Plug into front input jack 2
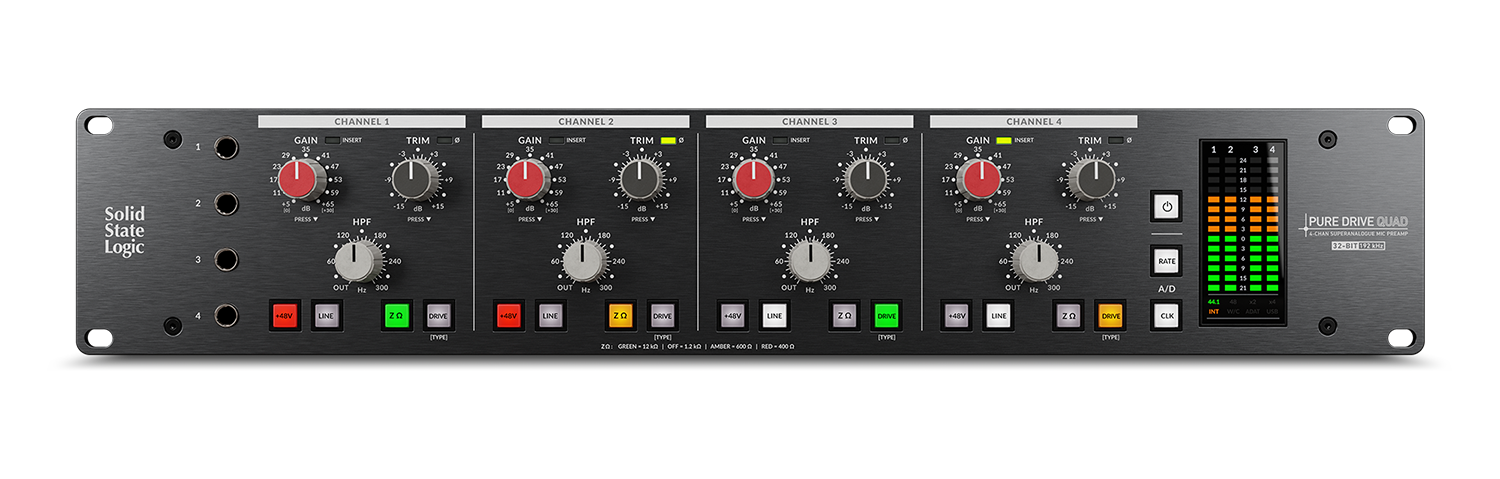 (226, 204)
